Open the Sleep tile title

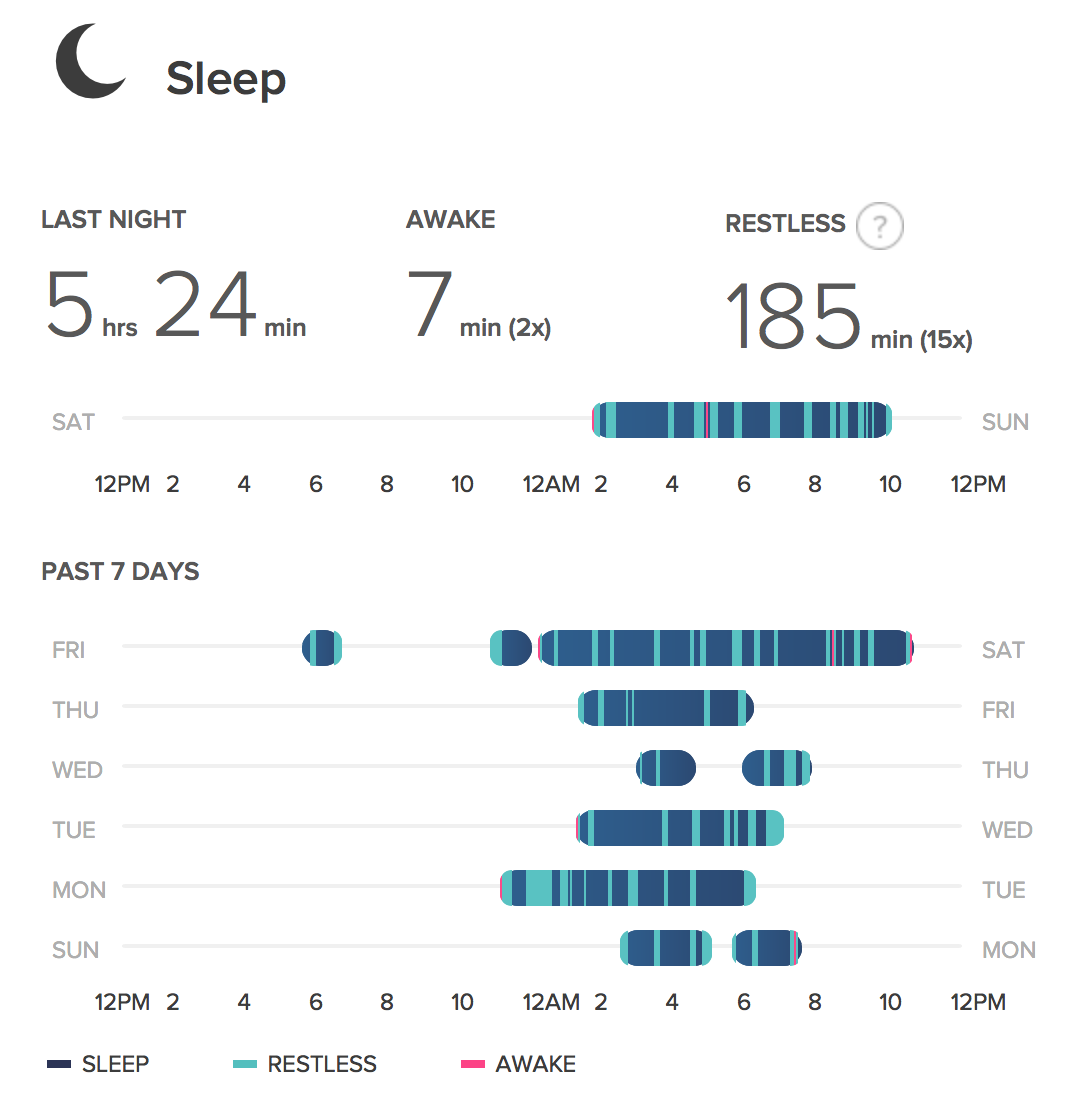click(x=226, y=78)
